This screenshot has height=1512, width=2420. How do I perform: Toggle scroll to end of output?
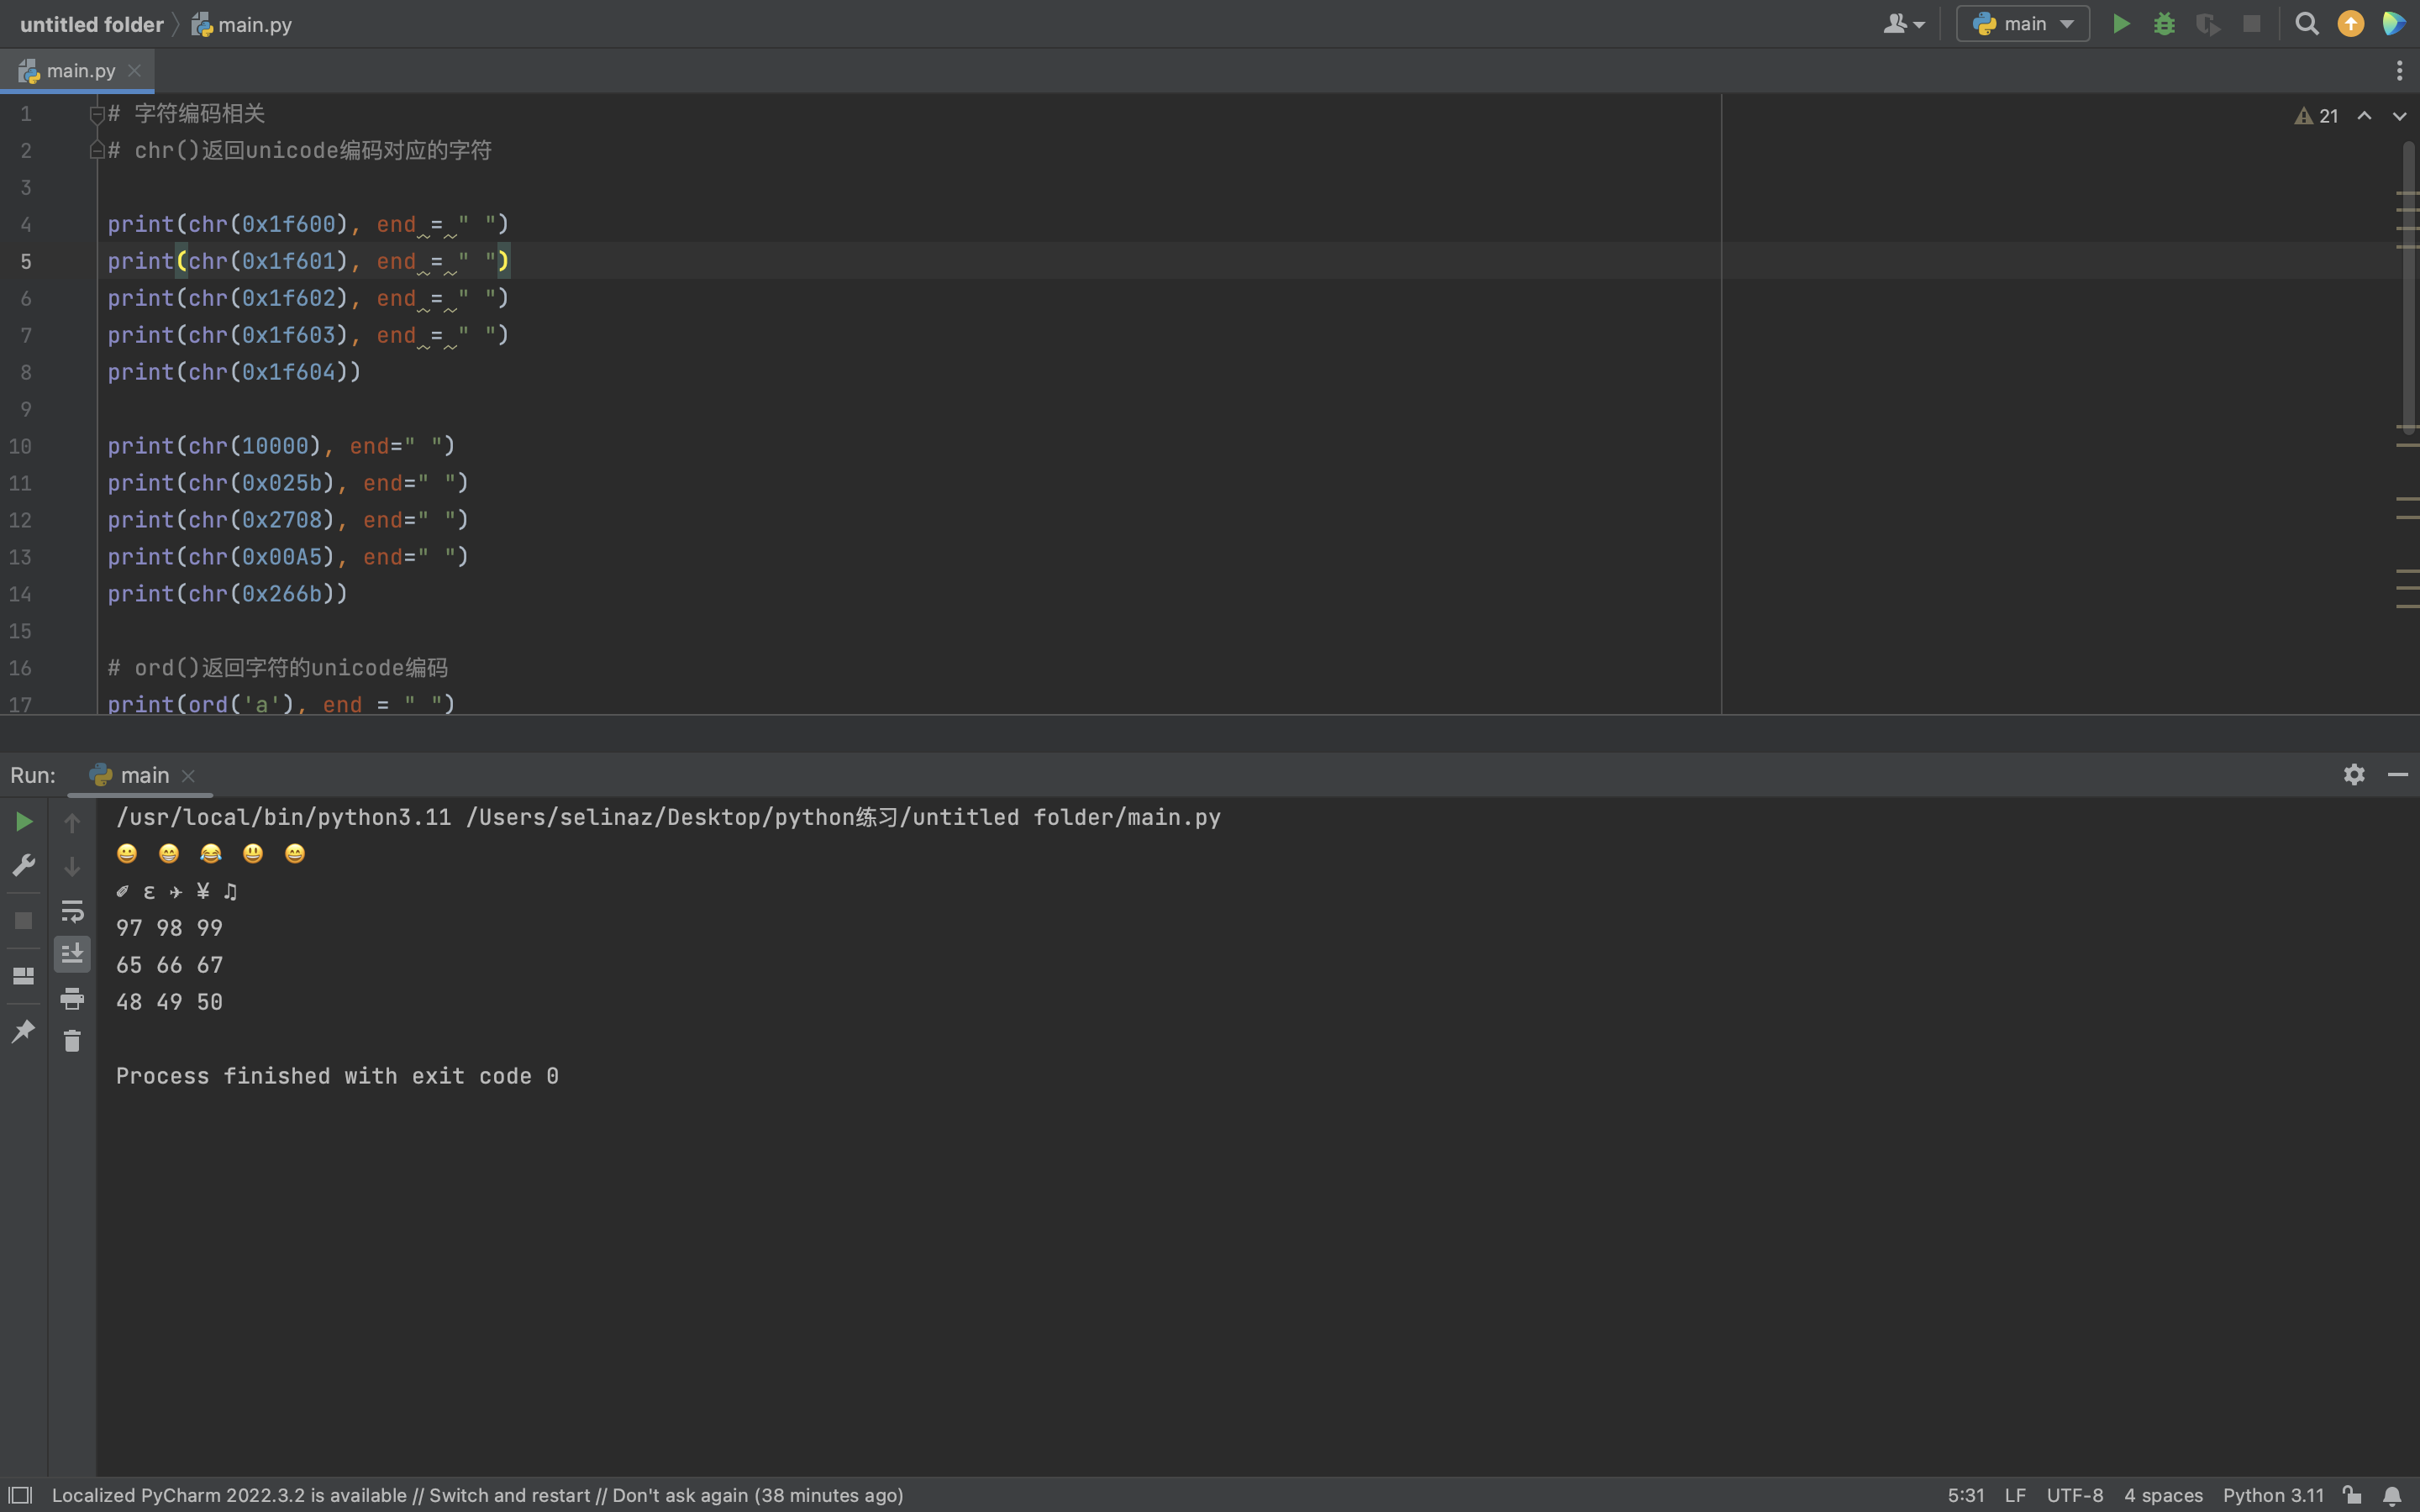(x=72, y=954)
